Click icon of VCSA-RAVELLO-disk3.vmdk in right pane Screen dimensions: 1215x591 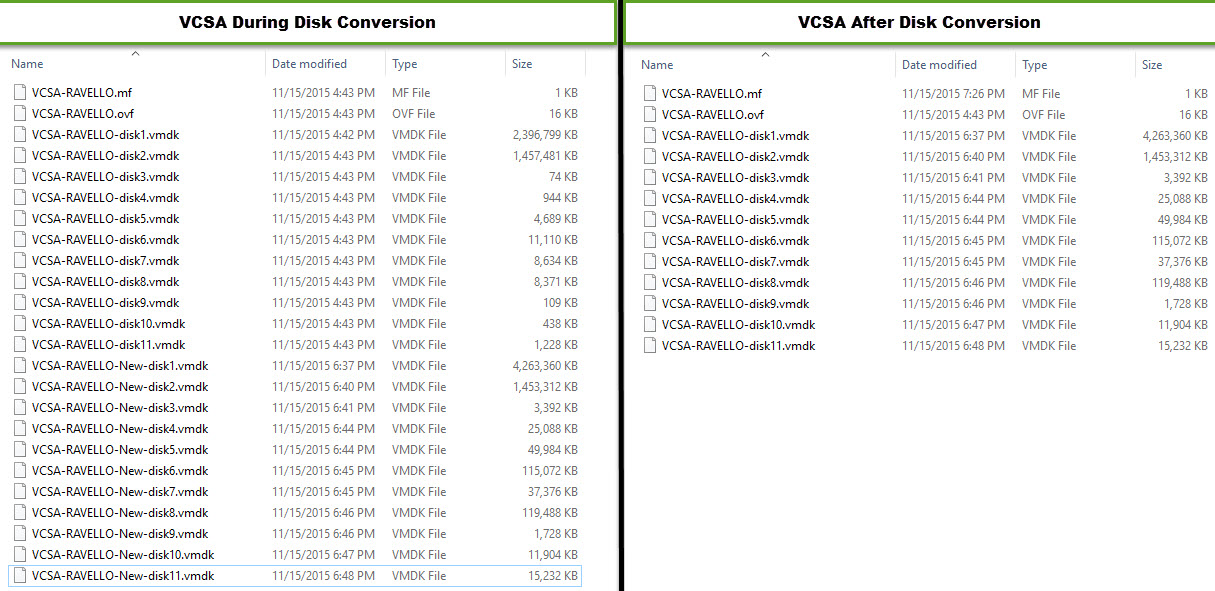pos(651,178)
